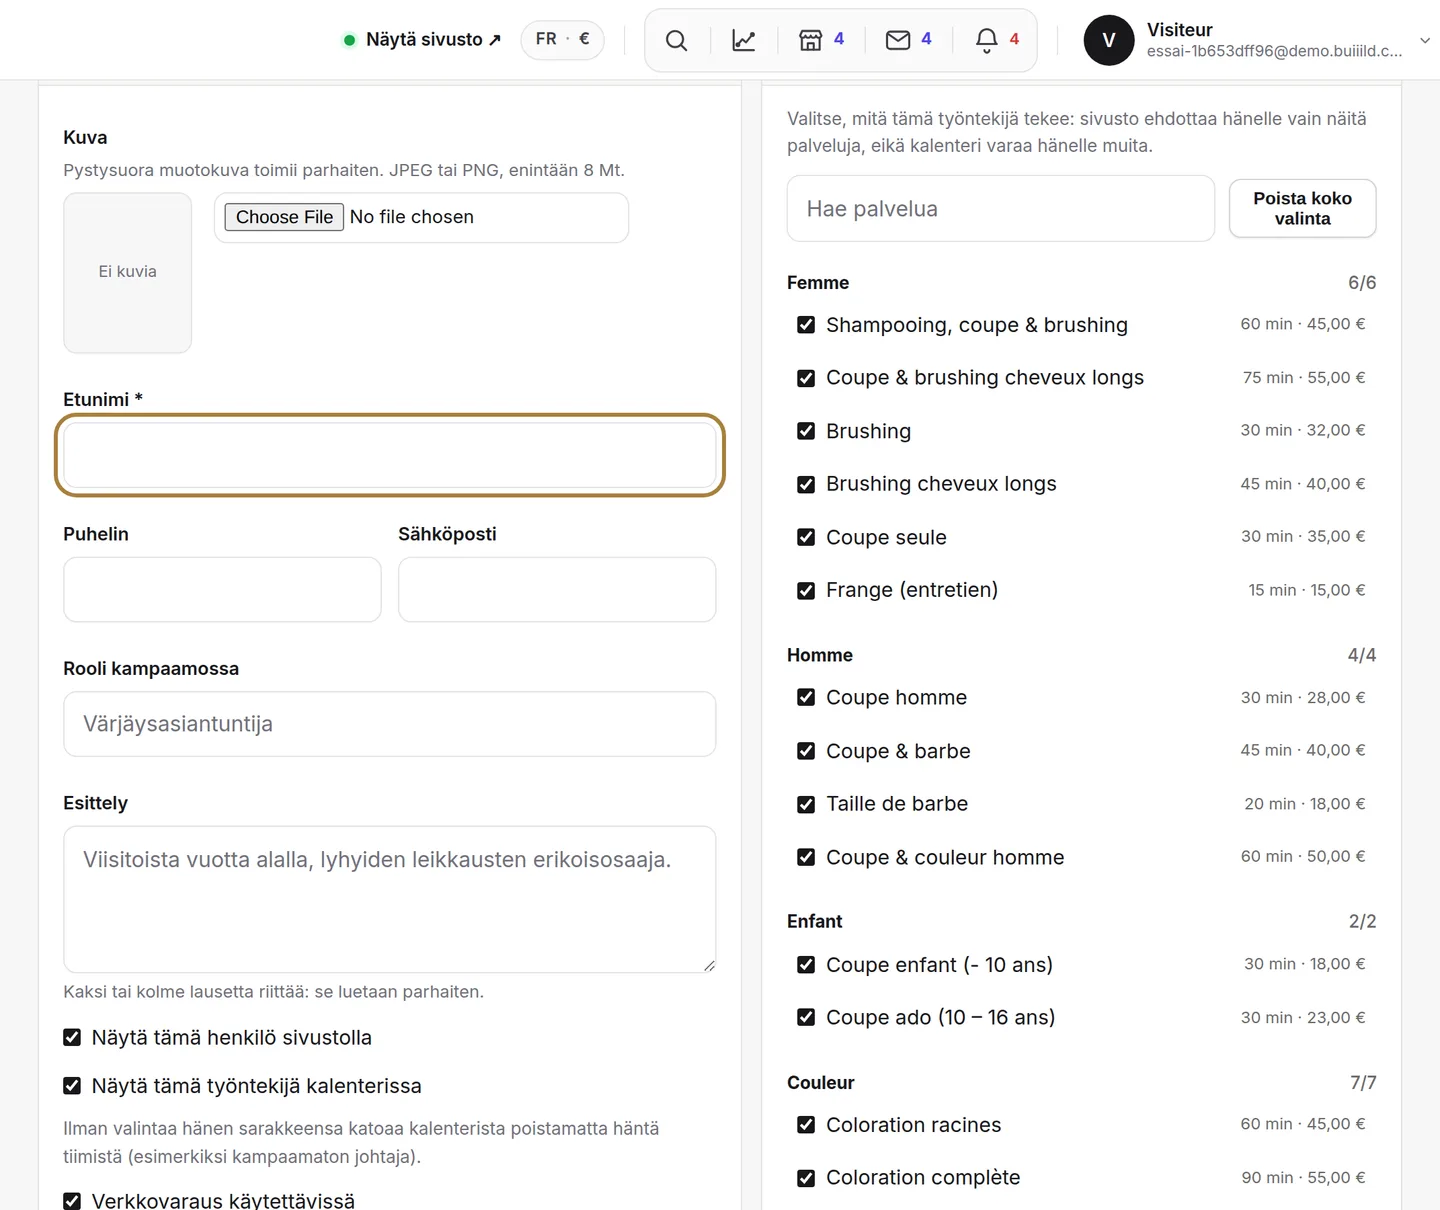Screen dimensions: 1440x1210
Task: Click the Couleur category heading
Action: [821, 1083]
